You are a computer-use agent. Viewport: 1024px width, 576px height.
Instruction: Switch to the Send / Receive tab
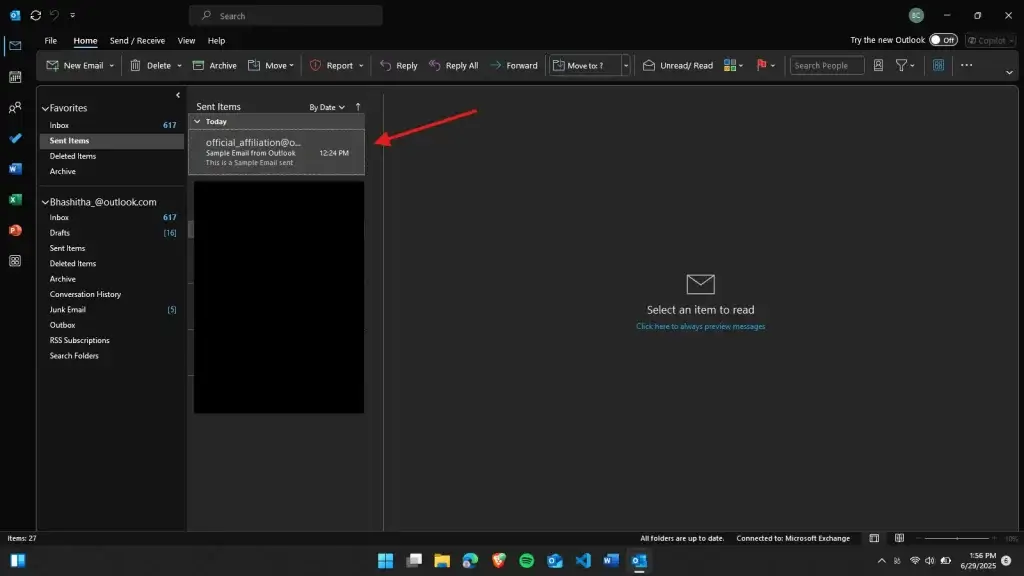[137, 40]
